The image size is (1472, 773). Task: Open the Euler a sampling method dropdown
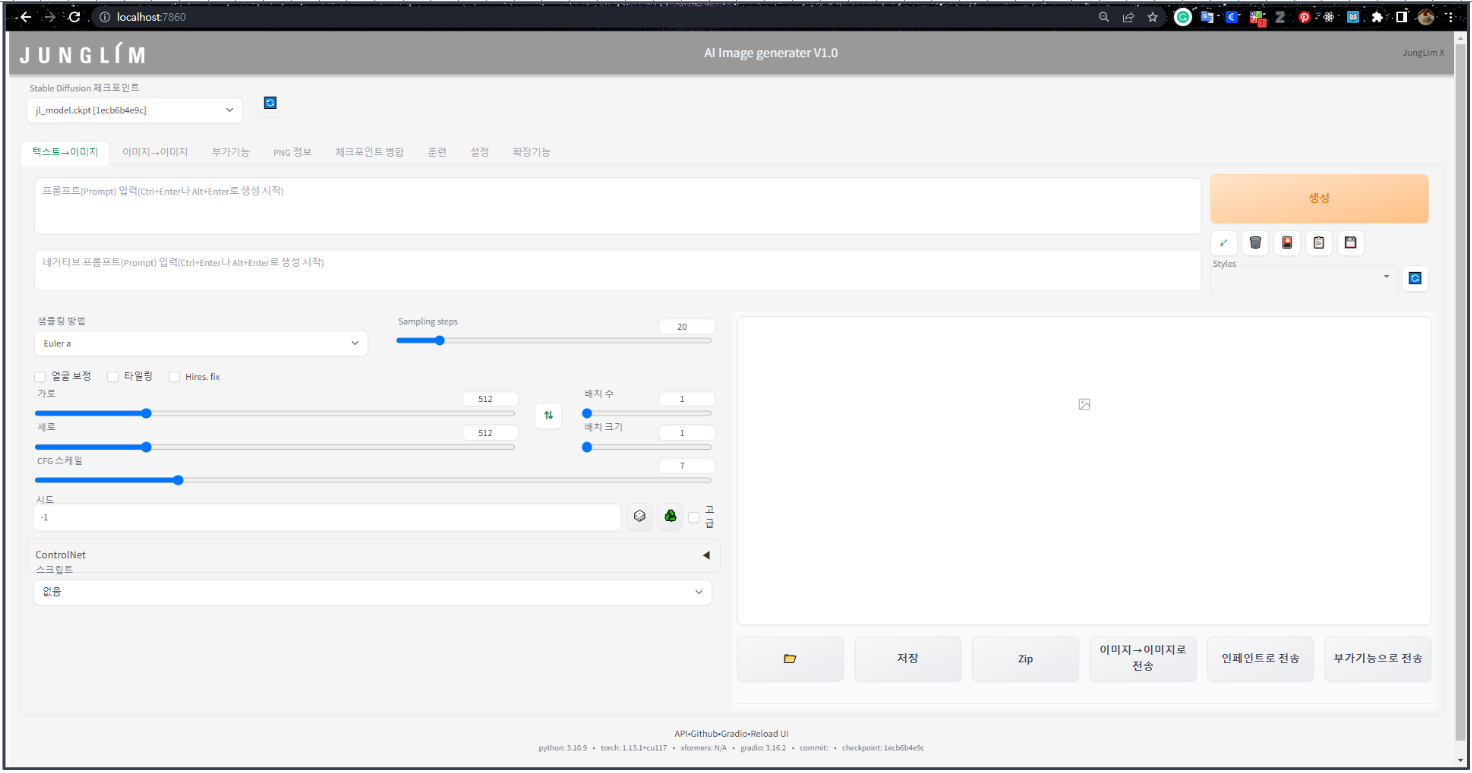point(201,343)
